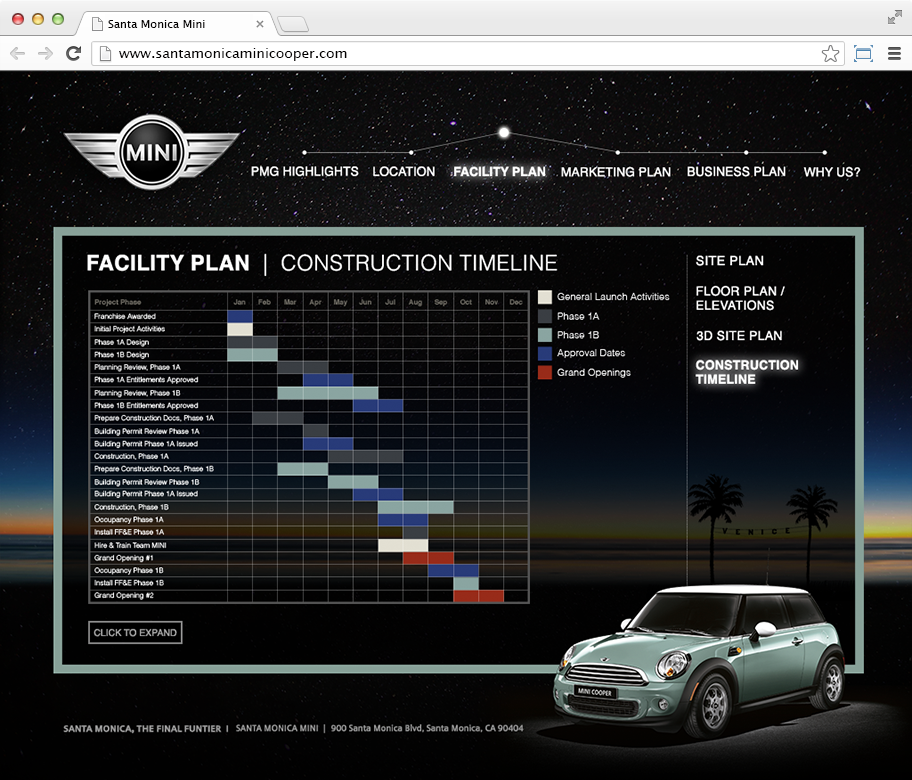Click the Initial Project Activities row label
The height and width of the screenshot is (780, 912).
(129, 329)
